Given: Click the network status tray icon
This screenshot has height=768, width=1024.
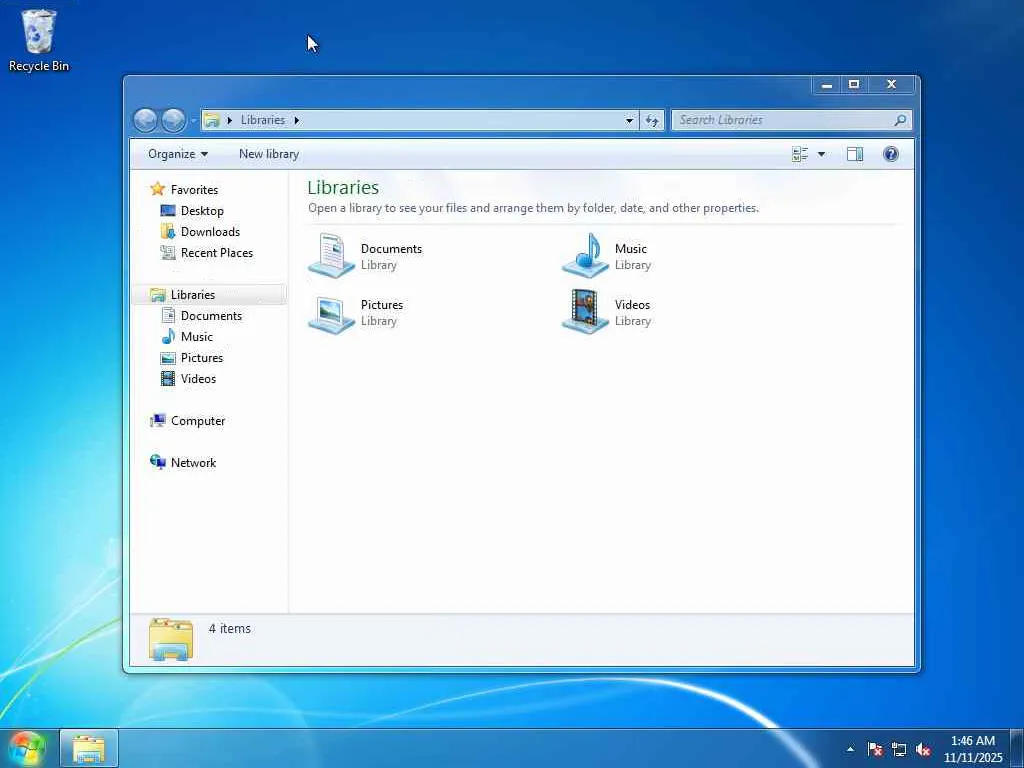Looking at the screenshot, I should point(899,750).
